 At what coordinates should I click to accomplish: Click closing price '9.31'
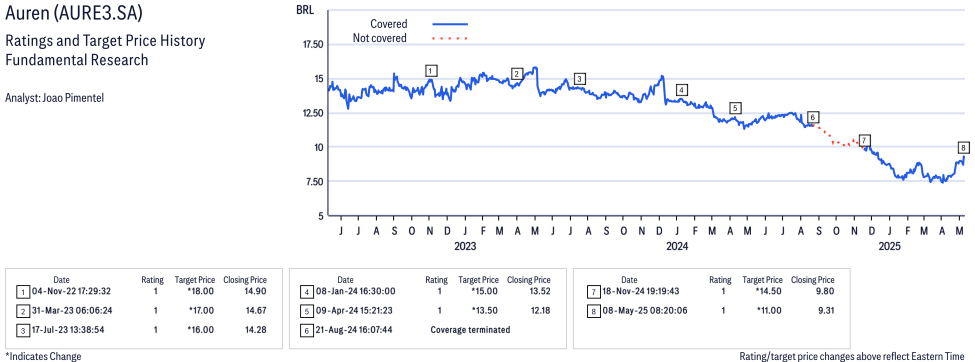point(825,310)
